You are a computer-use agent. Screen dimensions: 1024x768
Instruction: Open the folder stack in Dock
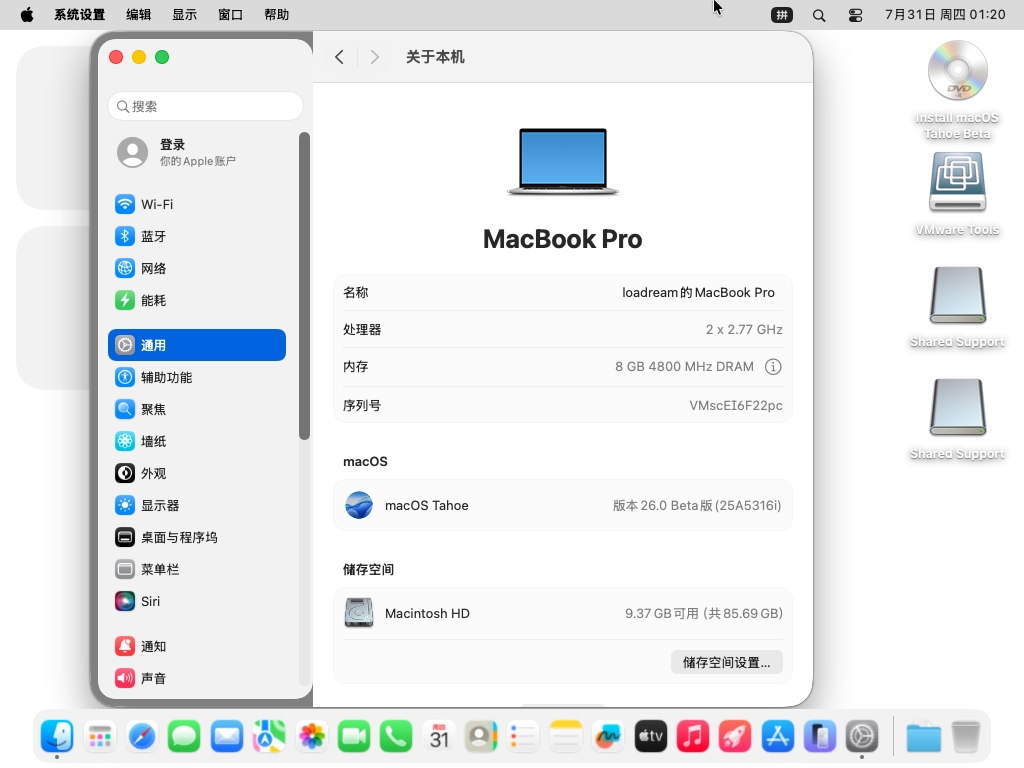(923, 737)
